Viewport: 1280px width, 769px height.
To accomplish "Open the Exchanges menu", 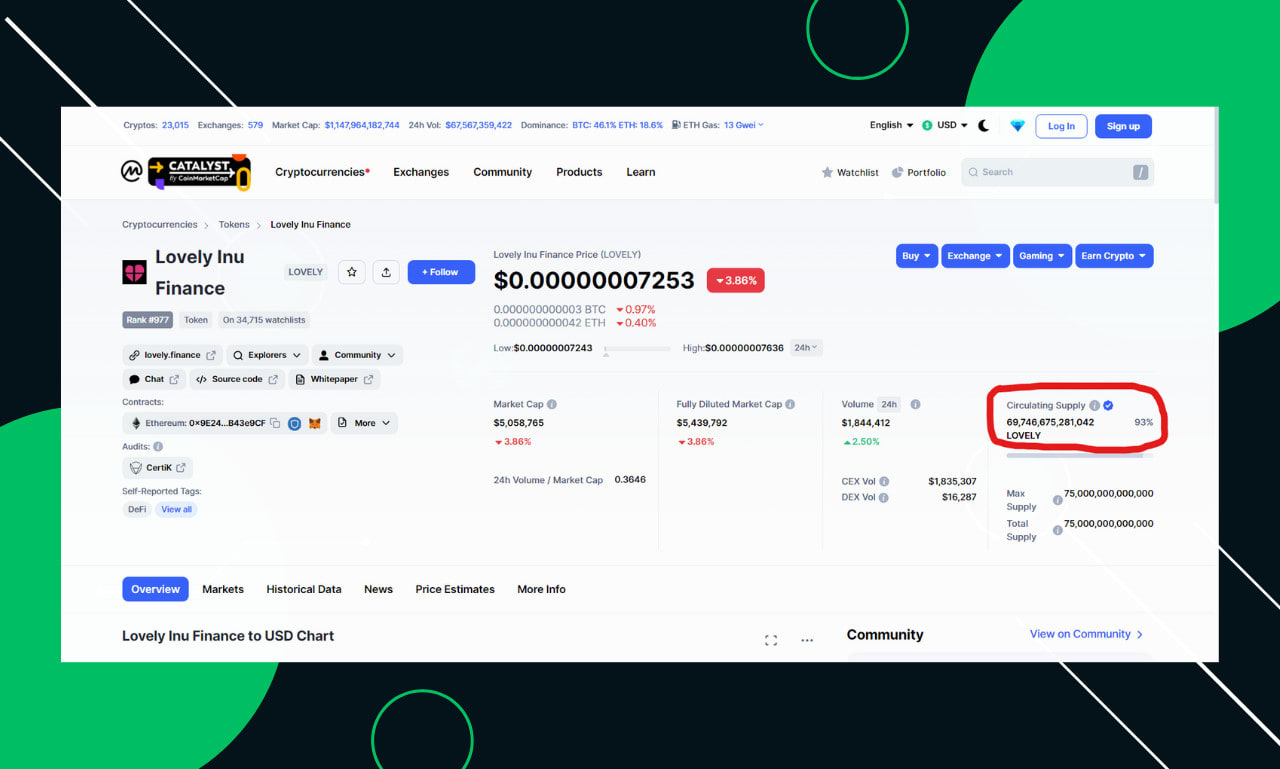I will point(420,172).
